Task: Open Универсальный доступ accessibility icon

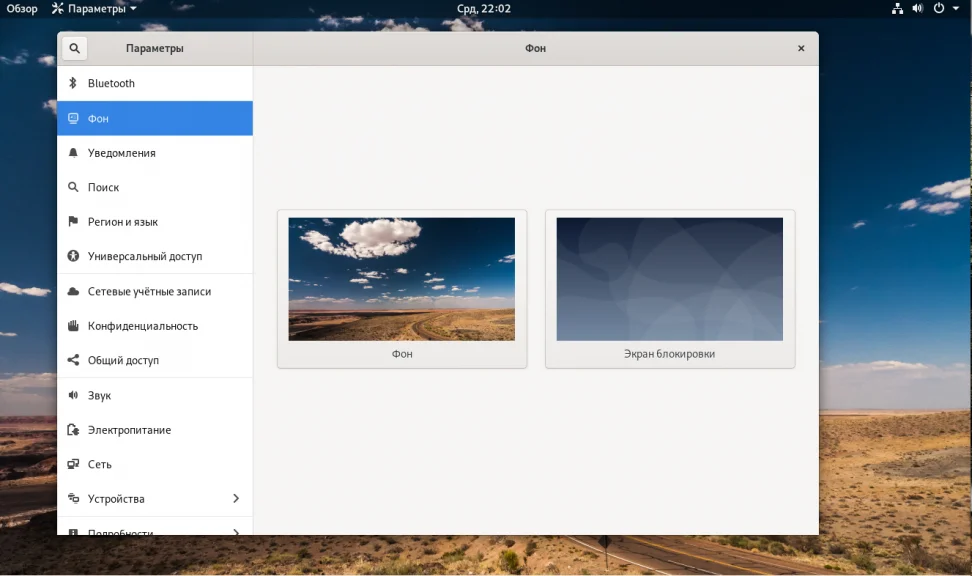Action: click(x=73, y=256)
